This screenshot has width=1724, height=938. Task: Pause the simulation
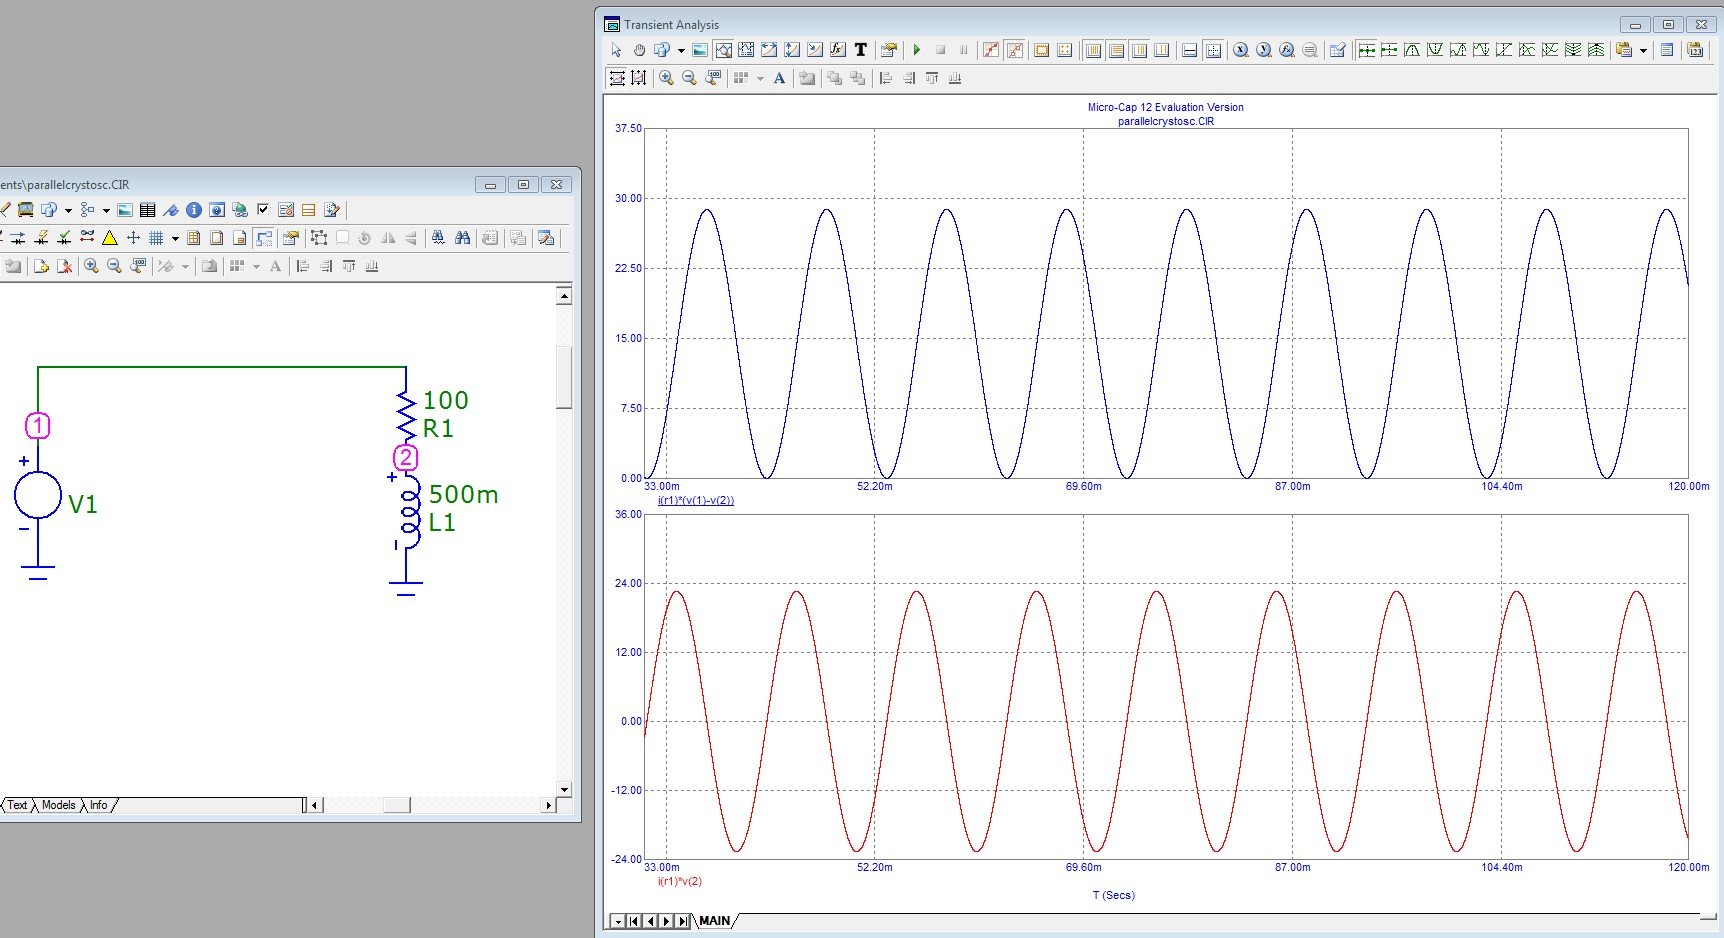tap(963, 50)
